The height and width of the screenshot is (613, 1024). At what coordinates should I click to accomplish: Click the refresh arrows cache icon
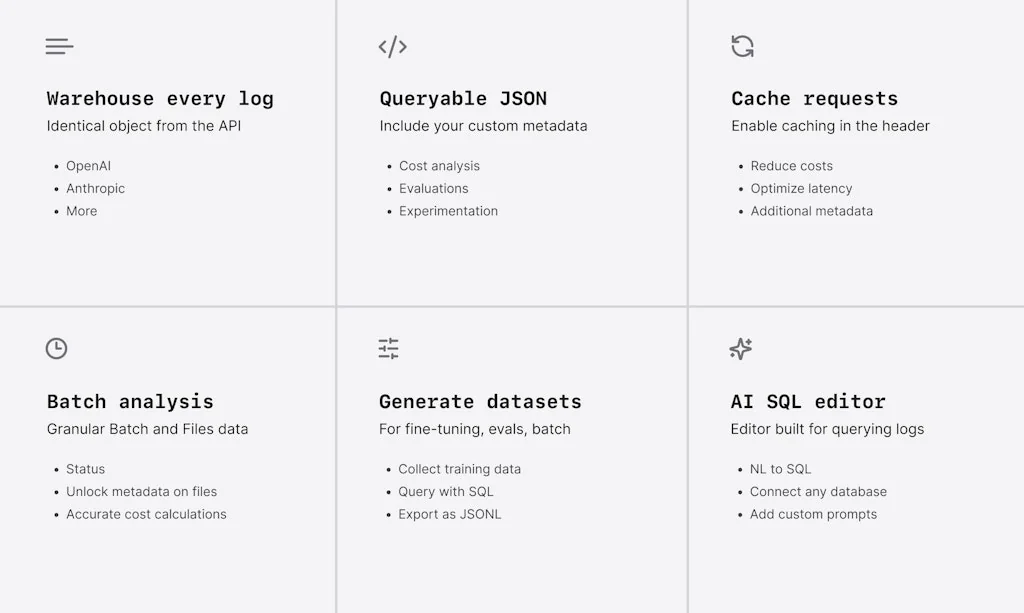coord(742,46)
